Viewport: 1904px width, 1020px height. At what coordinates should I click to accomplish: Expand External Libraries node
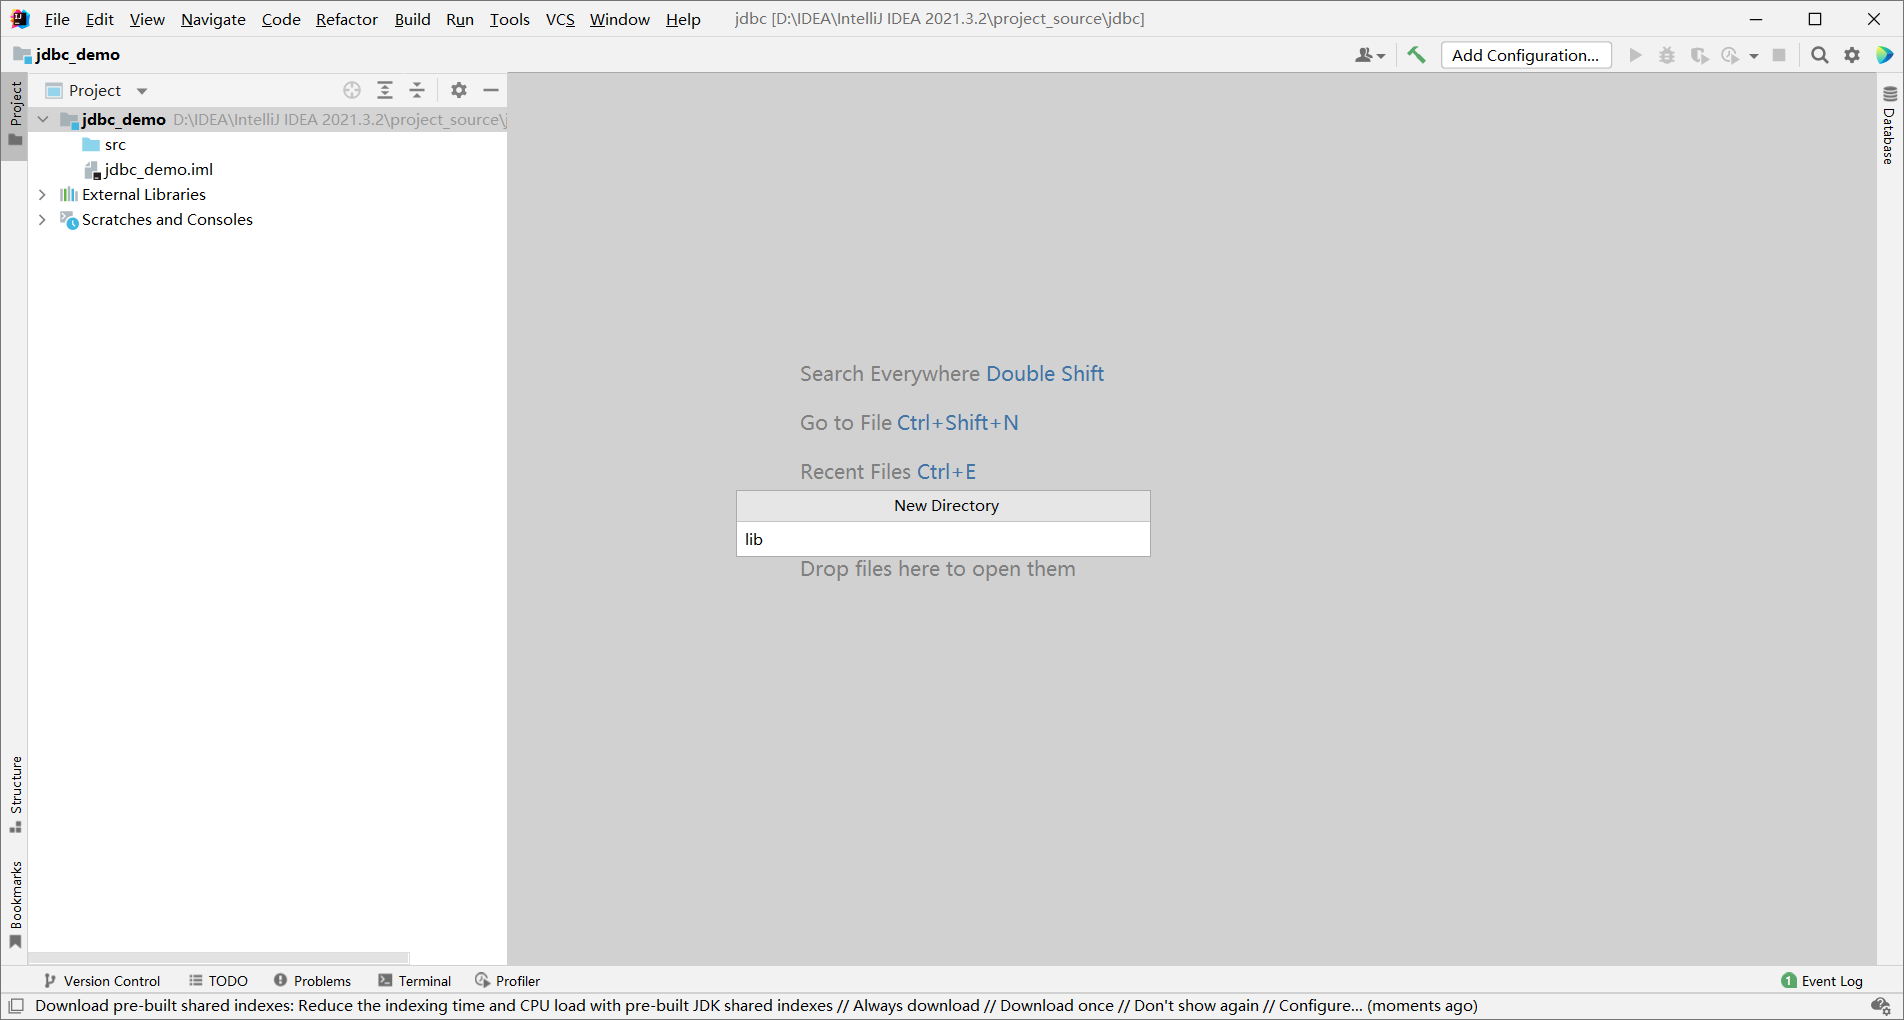point(42,194)
